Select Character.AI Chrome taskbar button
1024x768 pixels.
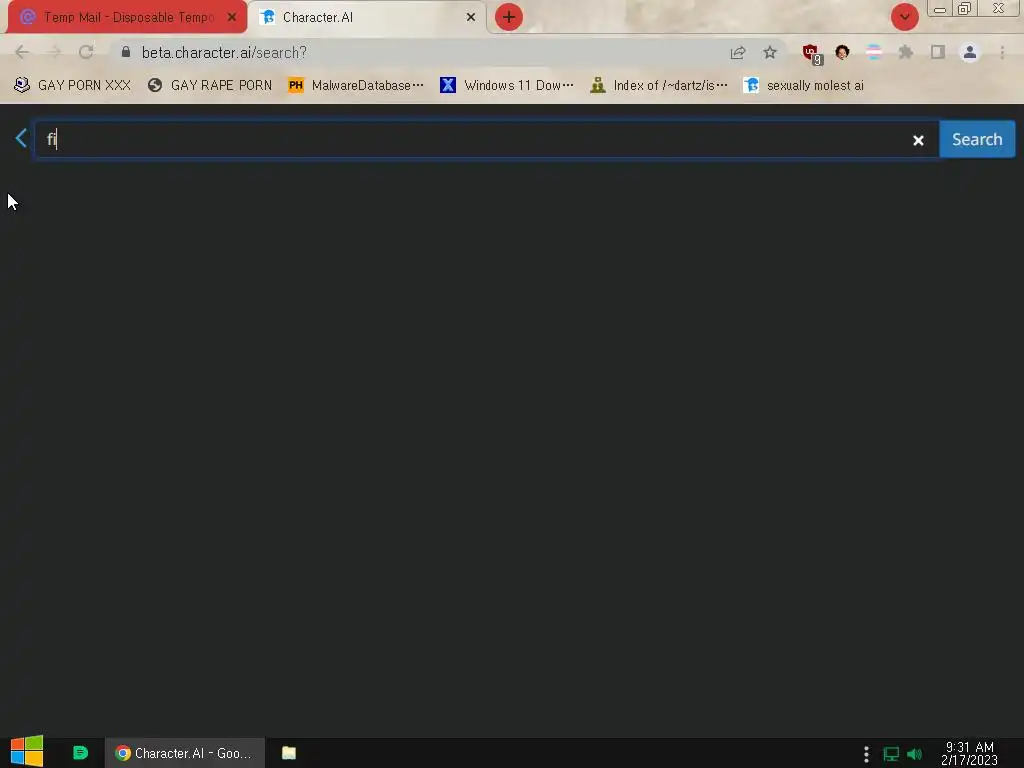point(185,753)
